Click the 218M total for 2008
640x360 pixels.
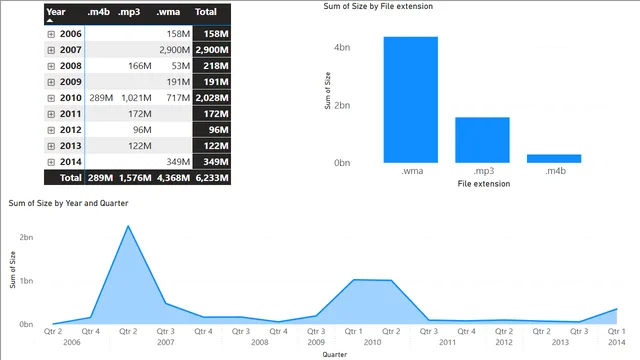pyautogui.click(x=216, y=66)
